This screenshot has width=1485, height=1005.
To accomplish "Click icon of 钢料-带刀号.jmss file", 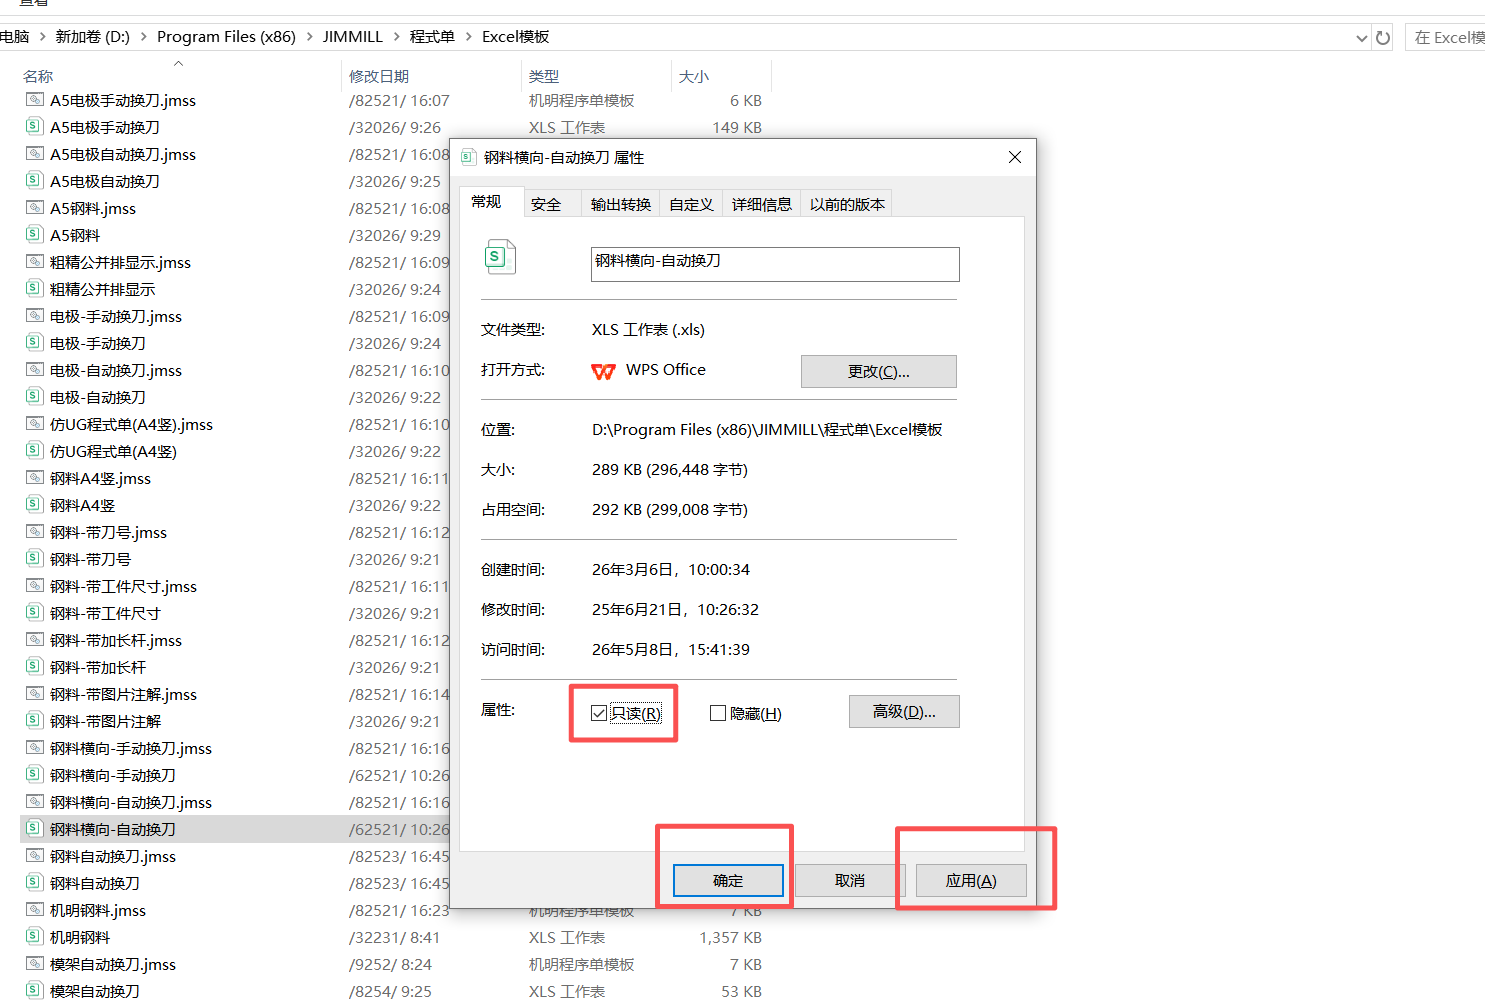I will pyautogui.click(x=35, y=532).
